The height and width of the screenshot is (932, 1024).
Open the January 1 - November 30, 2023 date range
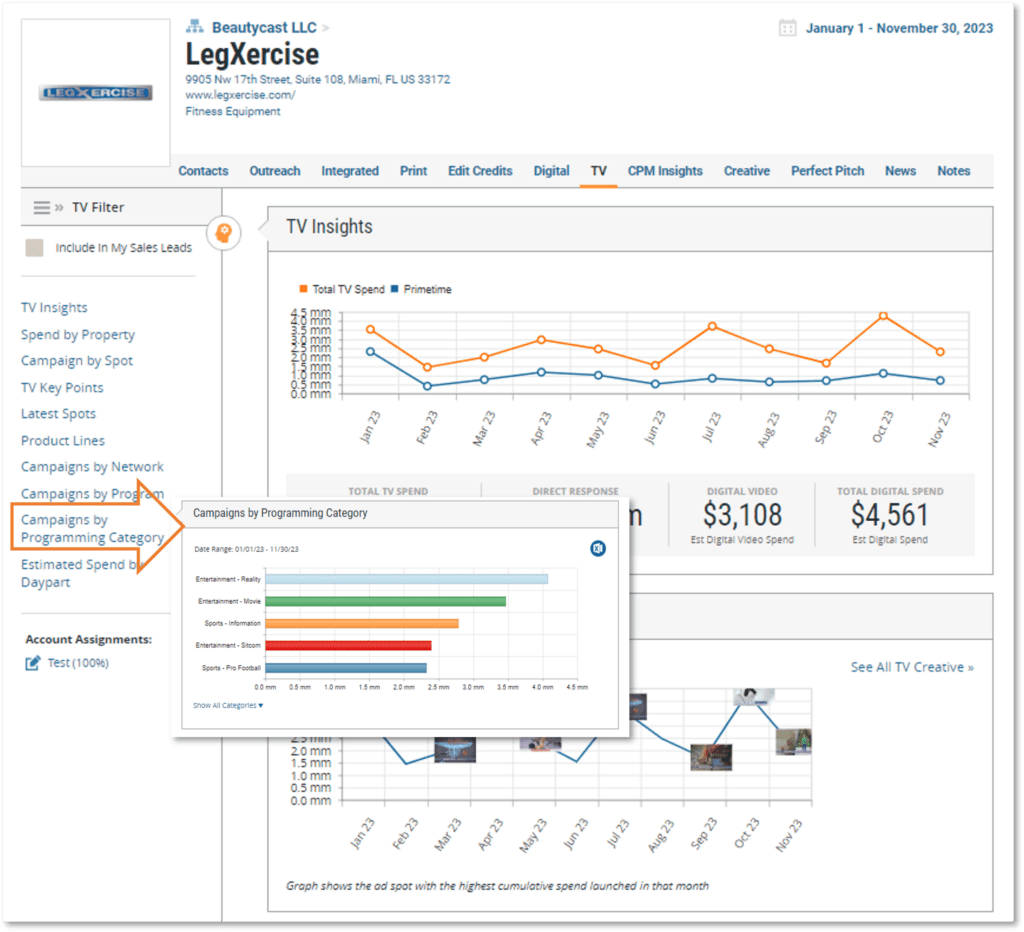click(899, 28)
